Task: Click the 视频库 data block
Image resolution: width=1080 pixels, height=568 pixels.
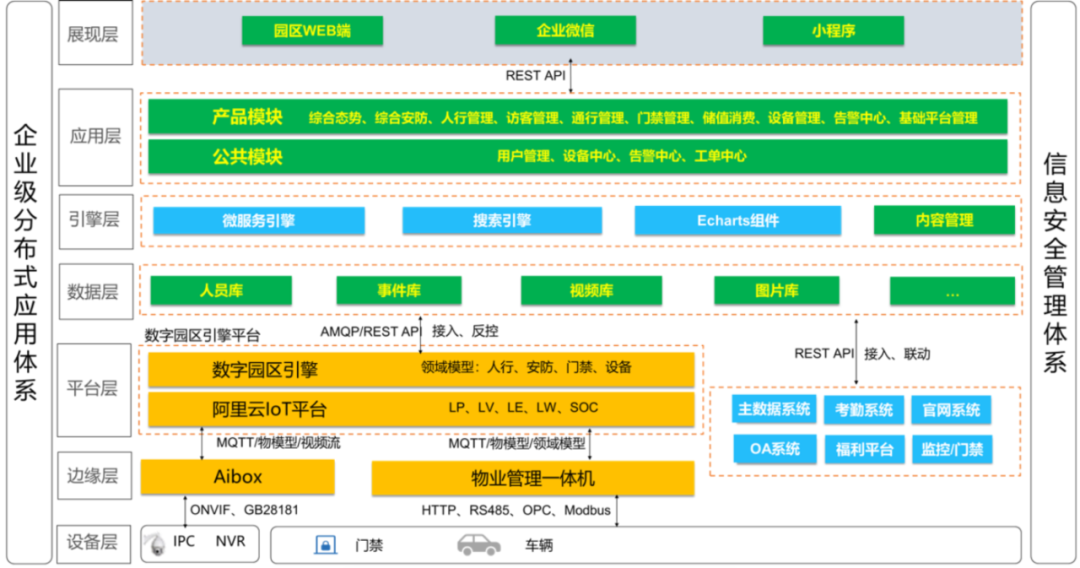Action: pyautogui.click(x=591, y=291)
